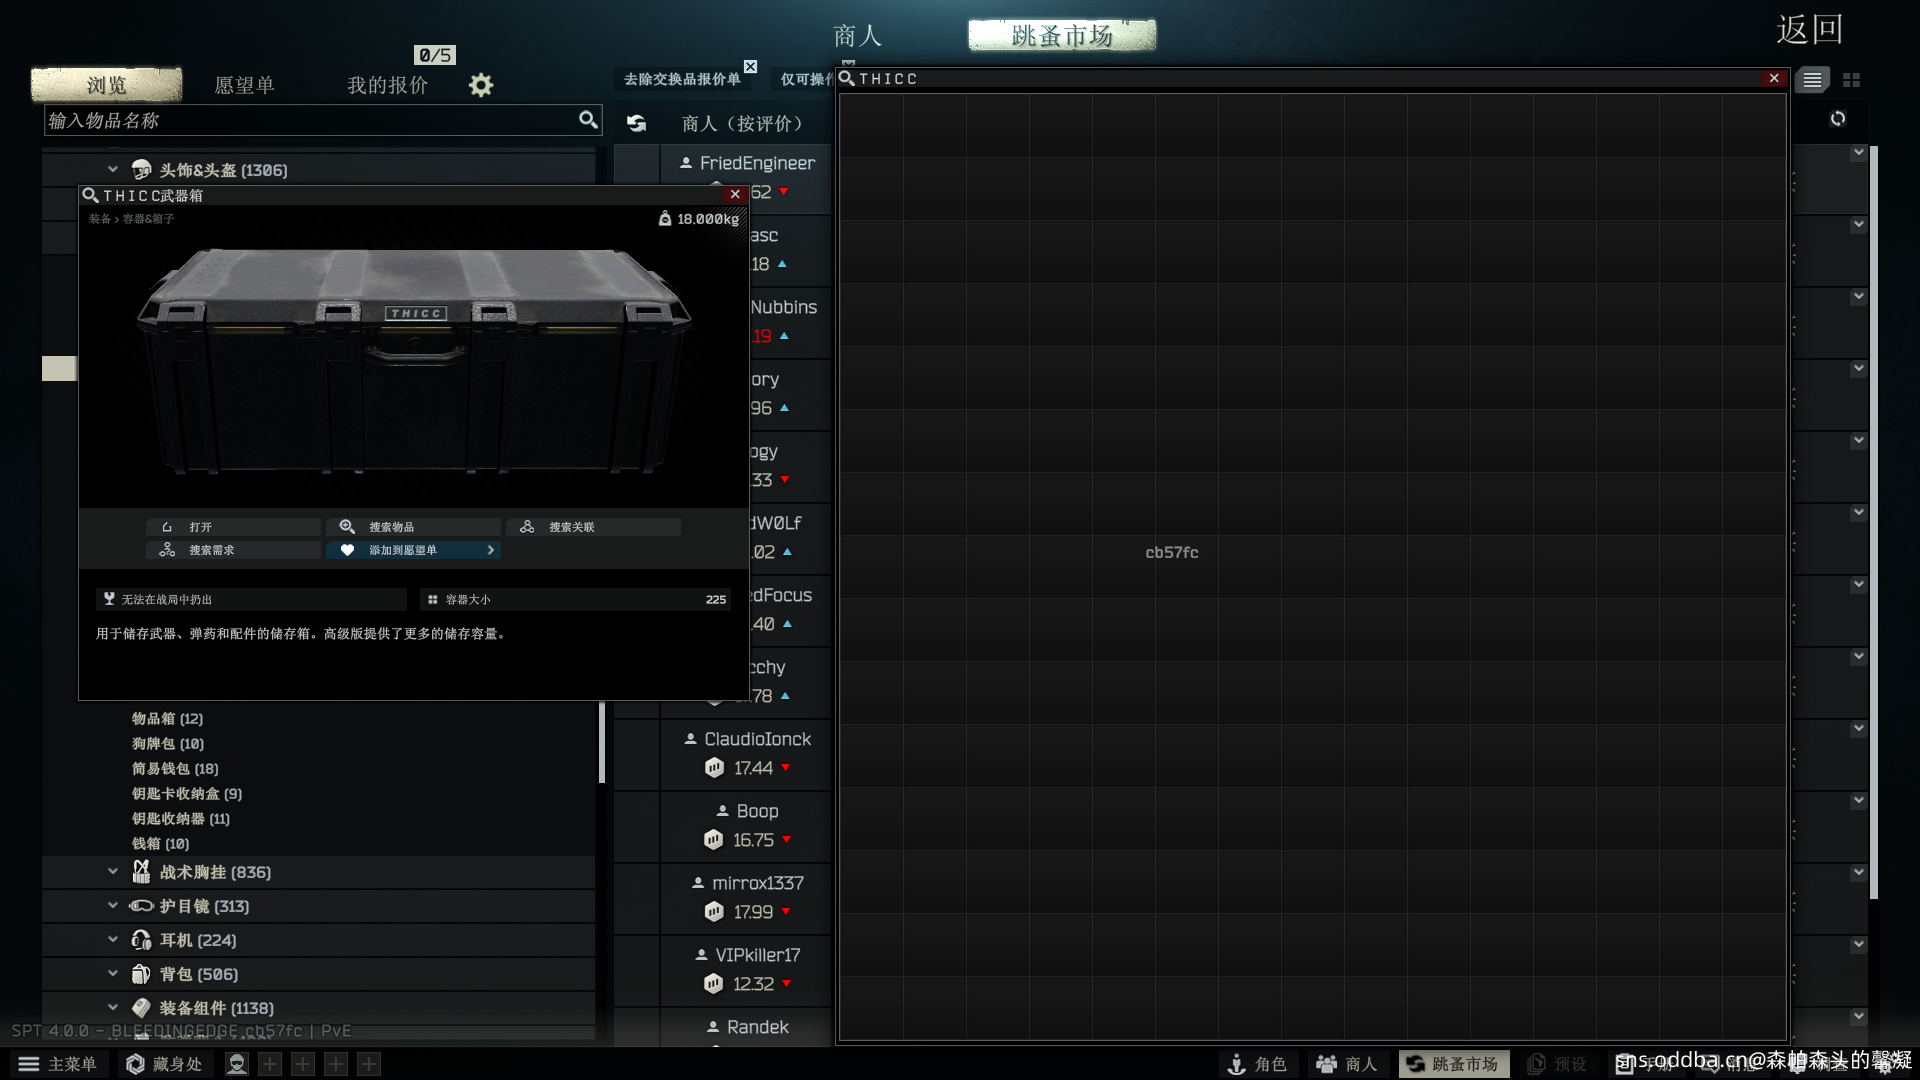The image size is (1920, 1080).
Task: Click 搜索关联 in inspect window
Action: 594,526
